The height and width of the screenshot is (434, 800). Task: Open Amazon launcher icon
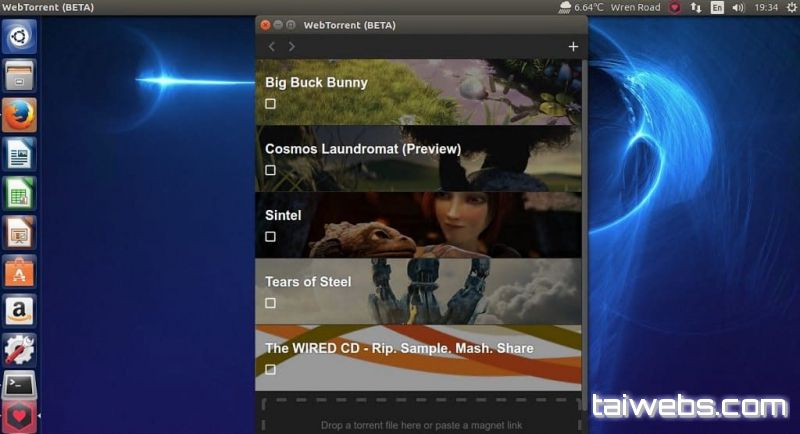19,310
